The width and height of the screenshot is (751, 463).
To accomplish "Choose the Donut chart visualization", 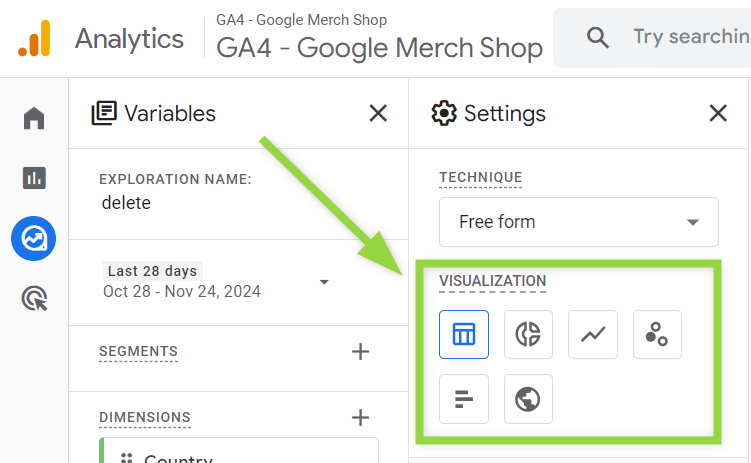I will [528, 334].
